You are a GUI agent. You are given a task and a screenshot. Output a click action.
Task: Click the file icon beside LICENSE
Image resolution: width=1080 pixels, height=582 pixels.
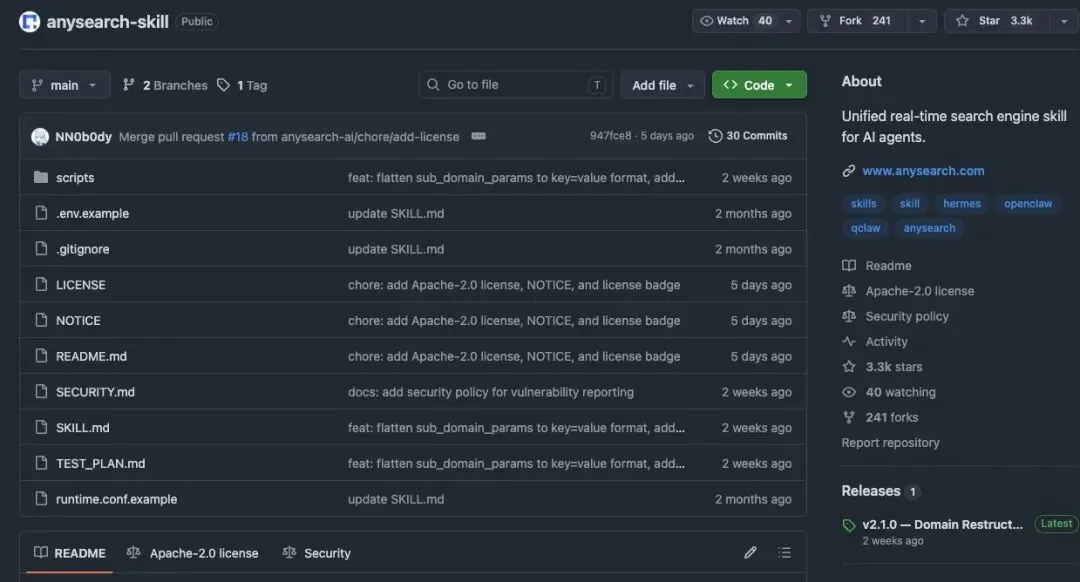click(41, 284)
